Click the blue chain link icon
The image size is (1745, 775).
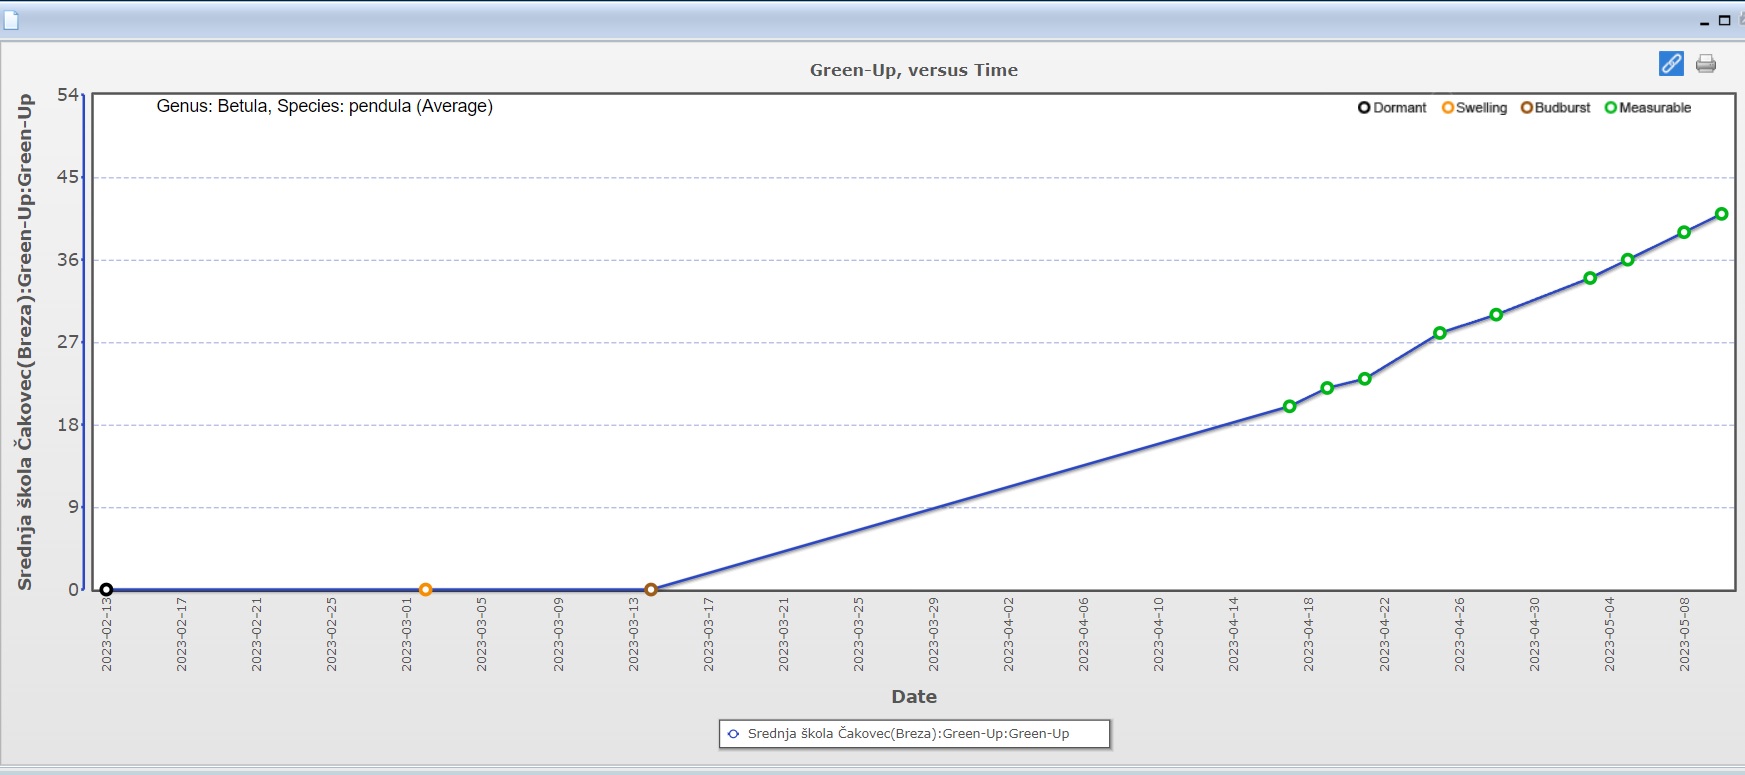tap(1671, 64)
